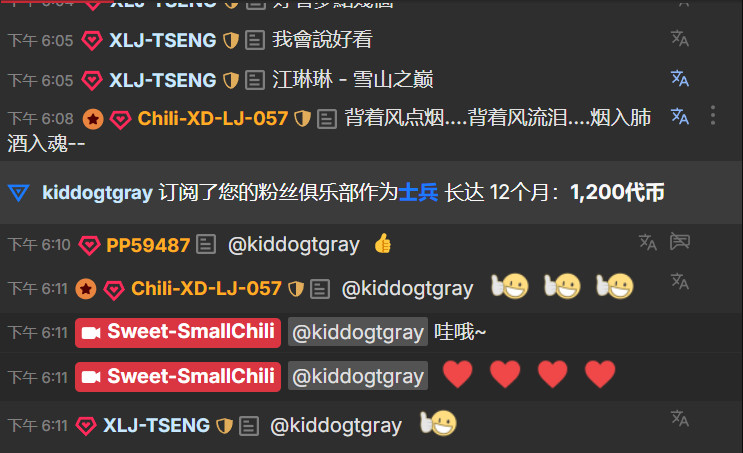743x453 pixels.
Task: Translate XLJ-TSENG's 6:11 thumbs-up message
Action: pos(680,418)
